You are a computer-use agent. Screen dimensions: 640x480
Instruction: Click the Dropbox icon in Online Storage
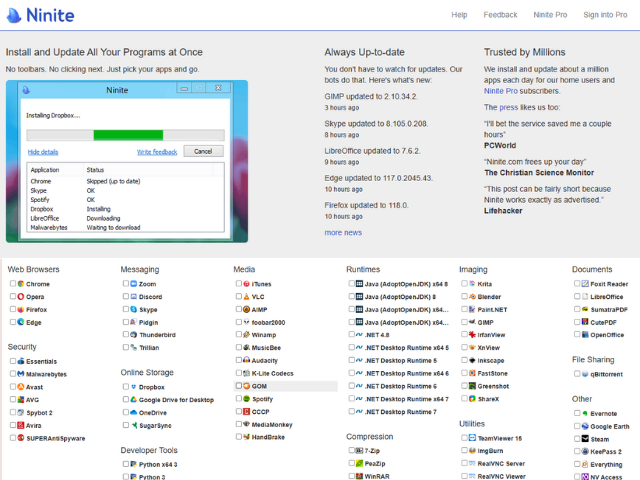click(133, 387)
